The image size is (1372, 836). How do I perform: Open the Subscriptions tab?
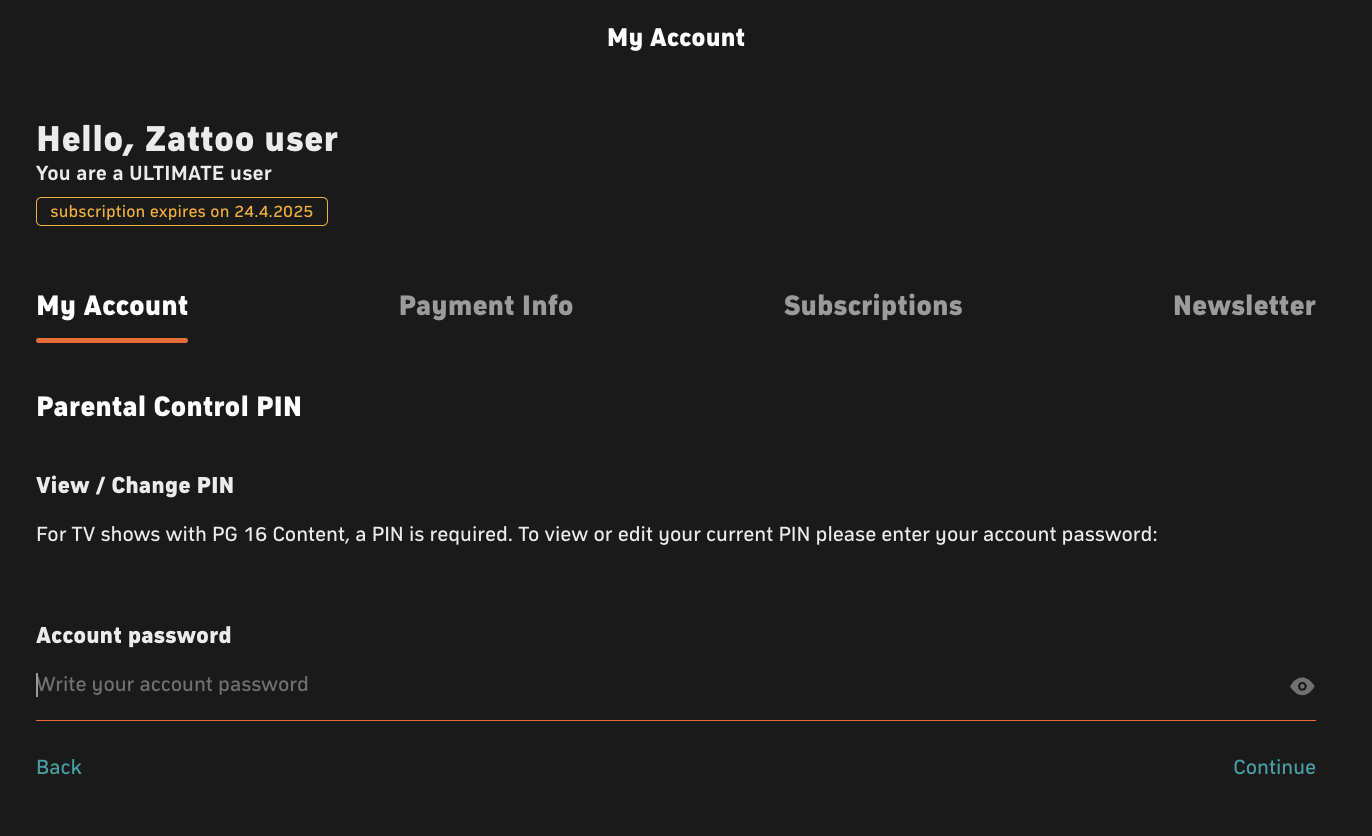tap(873, 306)
